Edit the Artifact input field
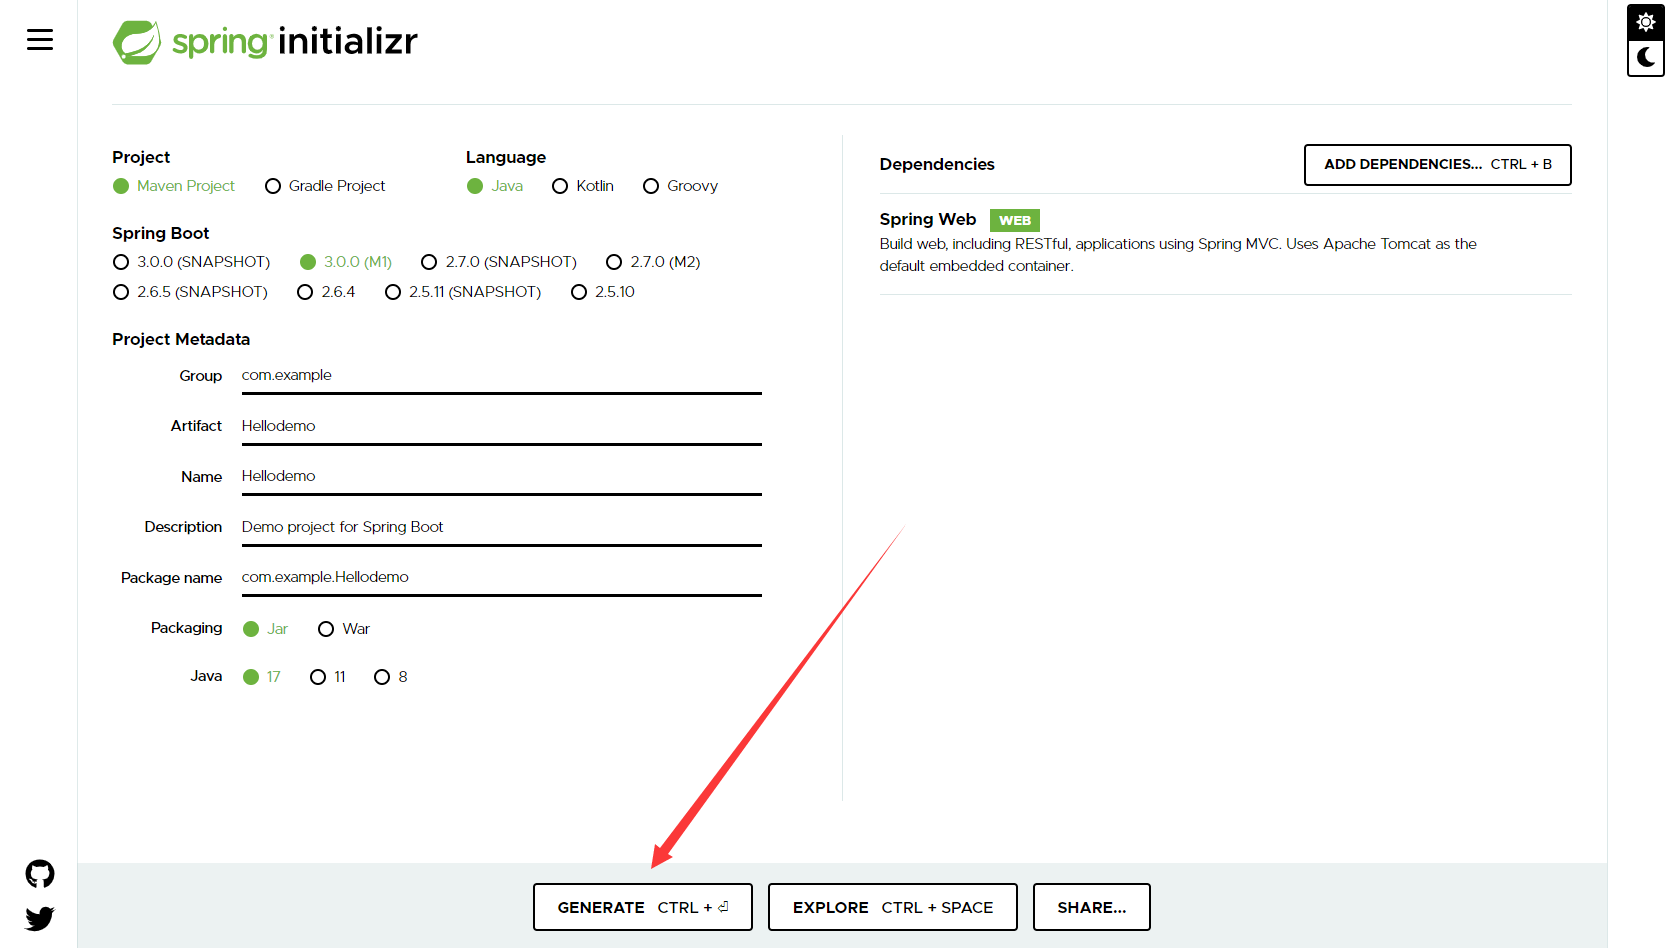This screenshot has width=1672, height=948. point(502,426)
